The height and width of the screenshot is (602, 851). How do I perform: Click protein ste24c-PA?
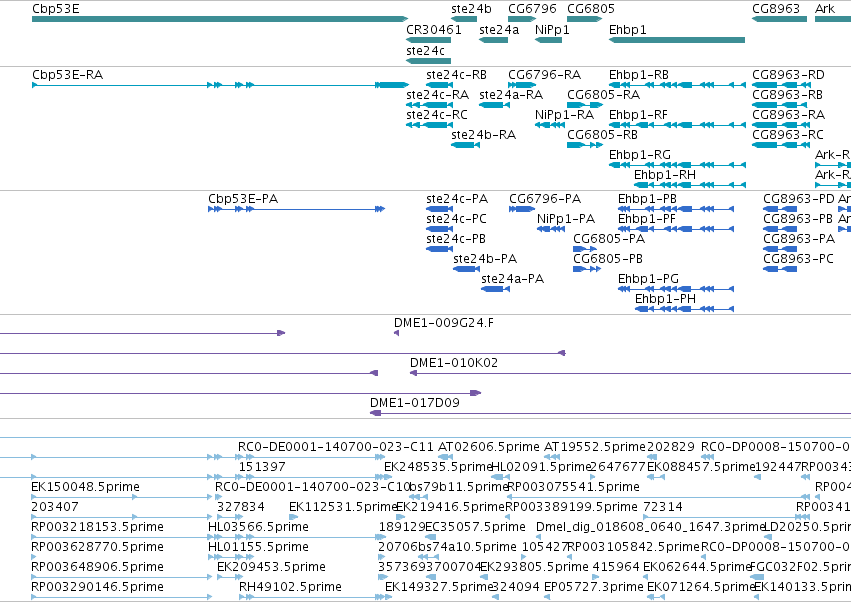pos(457,199)
